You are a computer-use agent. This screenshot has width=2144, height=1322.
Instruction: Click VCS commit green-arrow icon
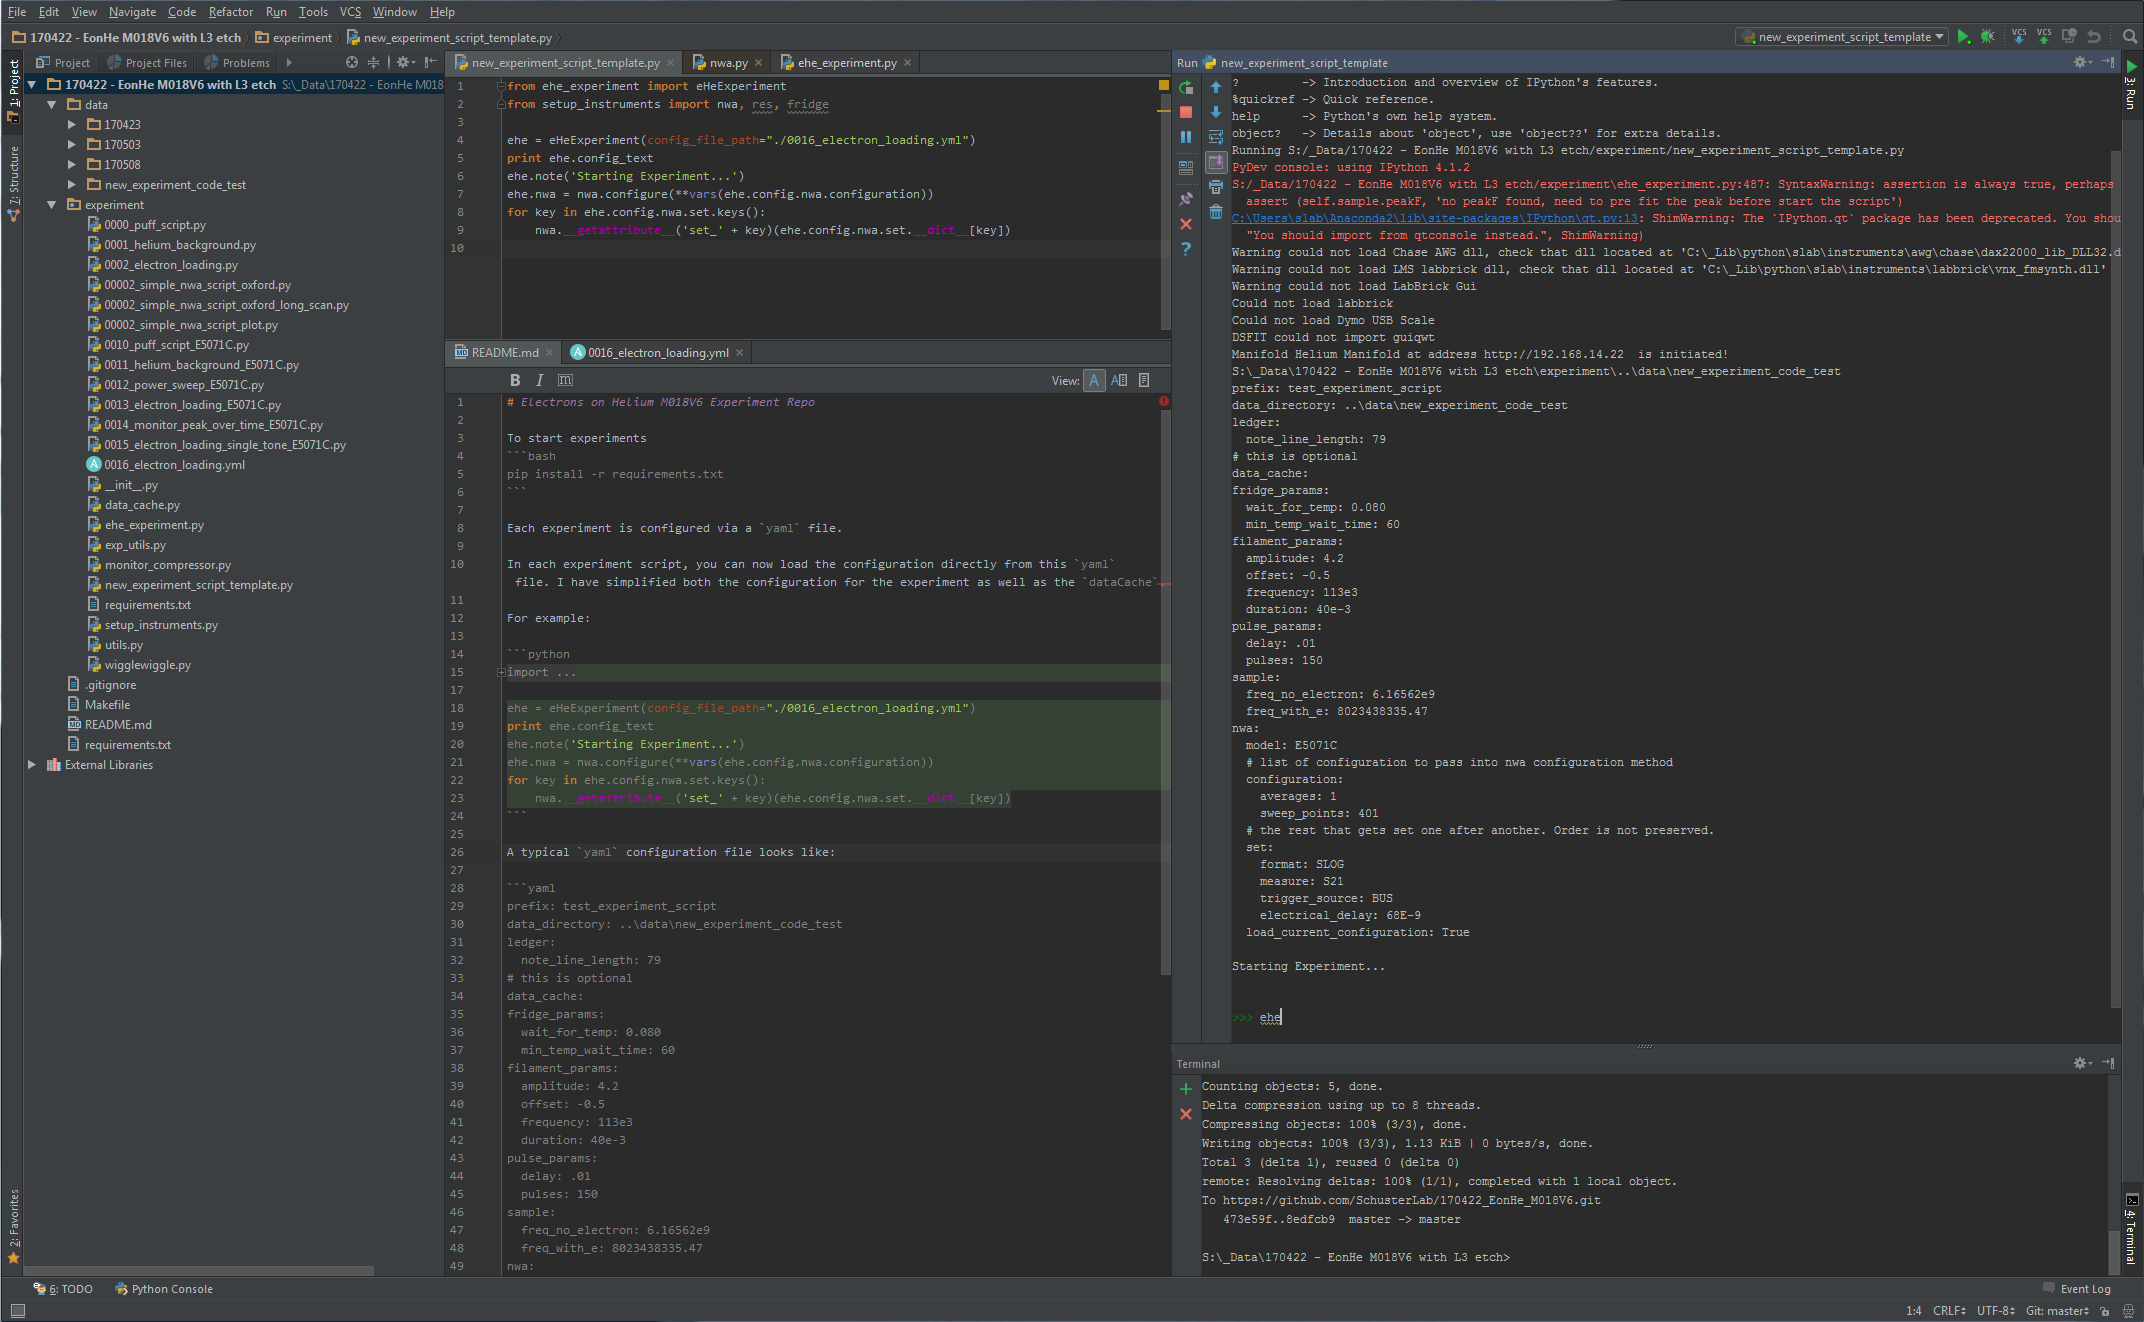pyautogui.click(x=2044, y=37)
